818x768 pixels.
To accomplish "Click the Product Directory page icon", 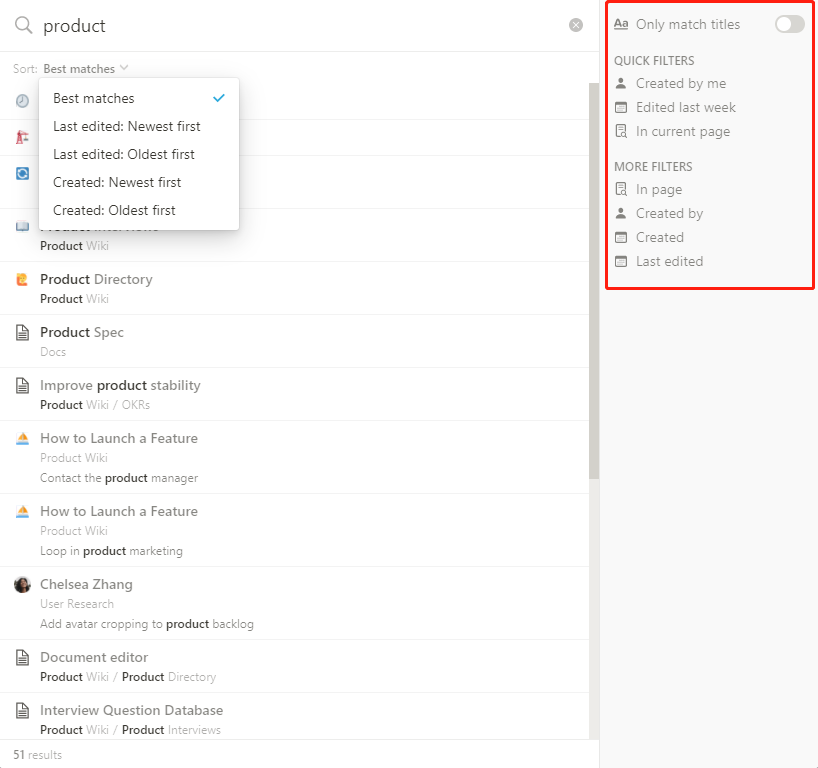I will tap(22, 280).
